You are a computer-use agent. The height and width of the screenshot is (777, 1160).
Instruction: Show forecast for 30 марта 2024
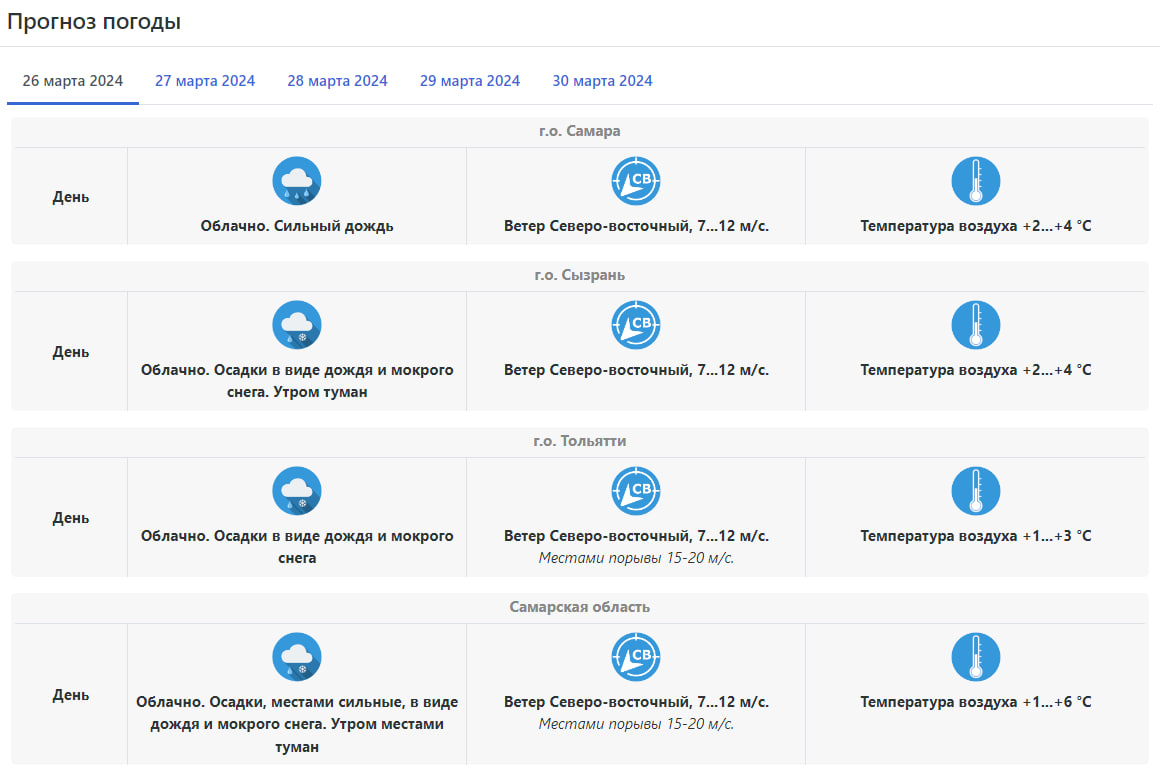[x=602, y=81]
